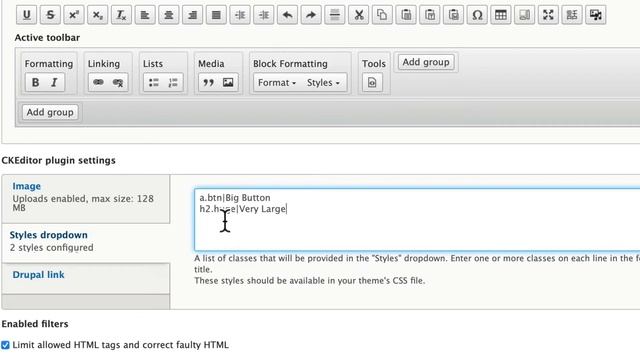Click the Maximize editor icon
The image size is (640, 360).
click(548, 15)
